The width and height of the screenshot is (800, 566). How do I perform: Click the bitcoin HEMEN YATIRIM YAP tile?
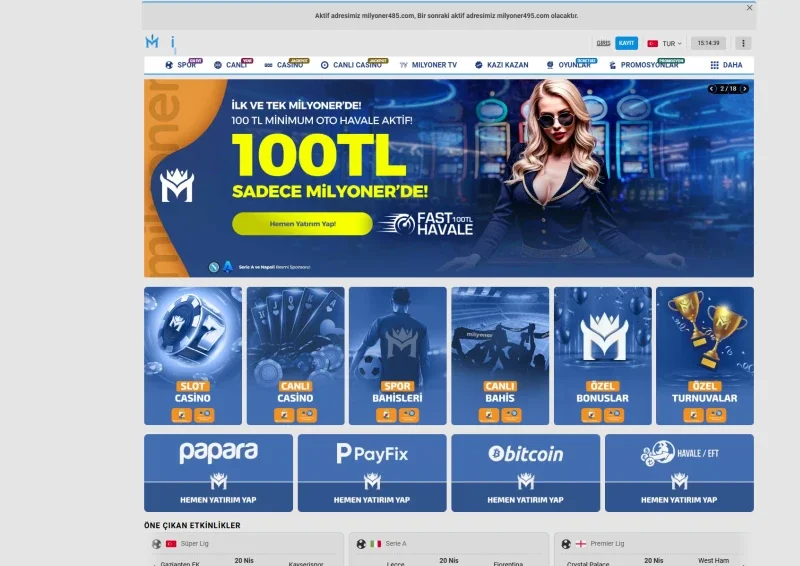[x=526, y=473]
